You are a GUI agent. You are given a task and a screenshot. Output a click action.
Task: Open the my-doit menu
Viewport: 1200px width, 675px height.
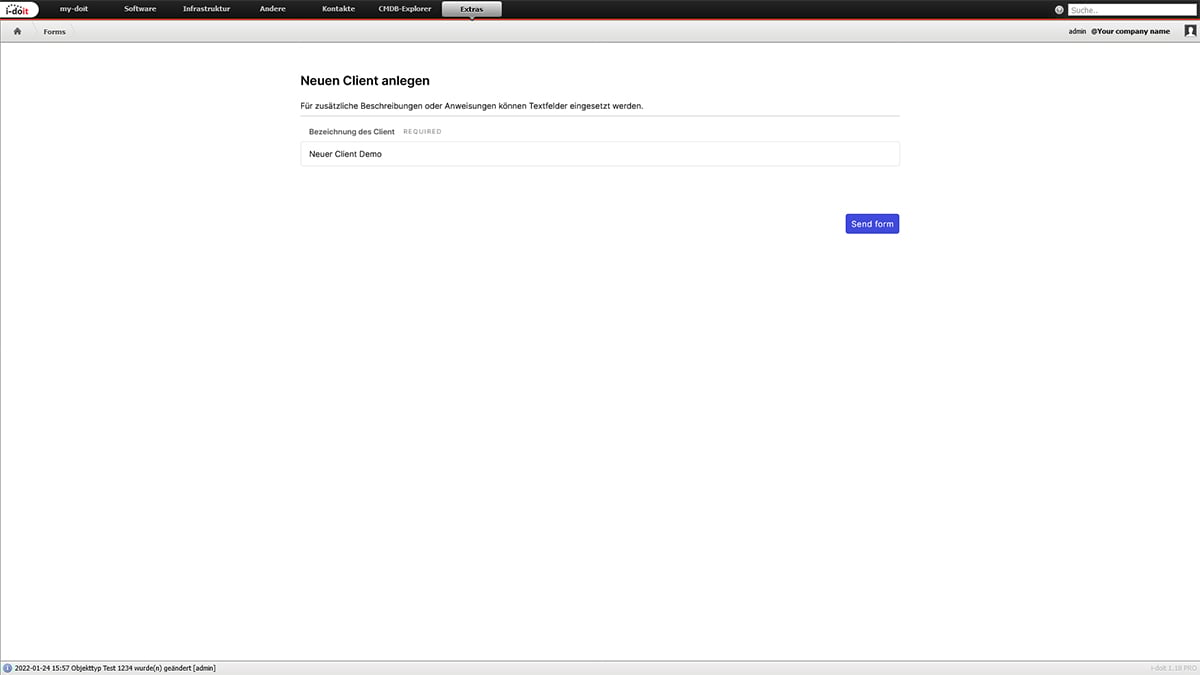(74, 9)
